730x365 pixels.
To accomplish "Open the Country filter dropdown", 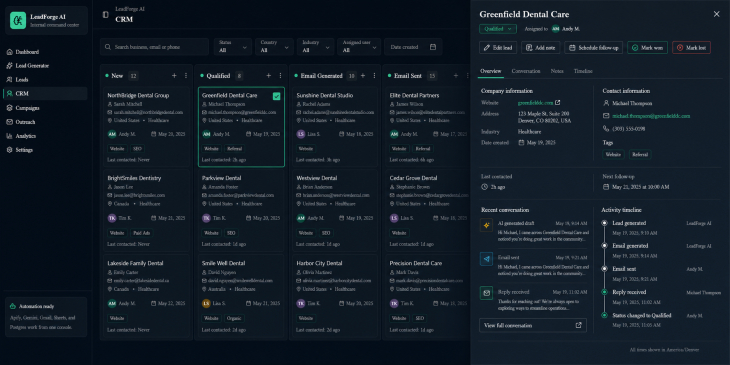I will (274, 47).
